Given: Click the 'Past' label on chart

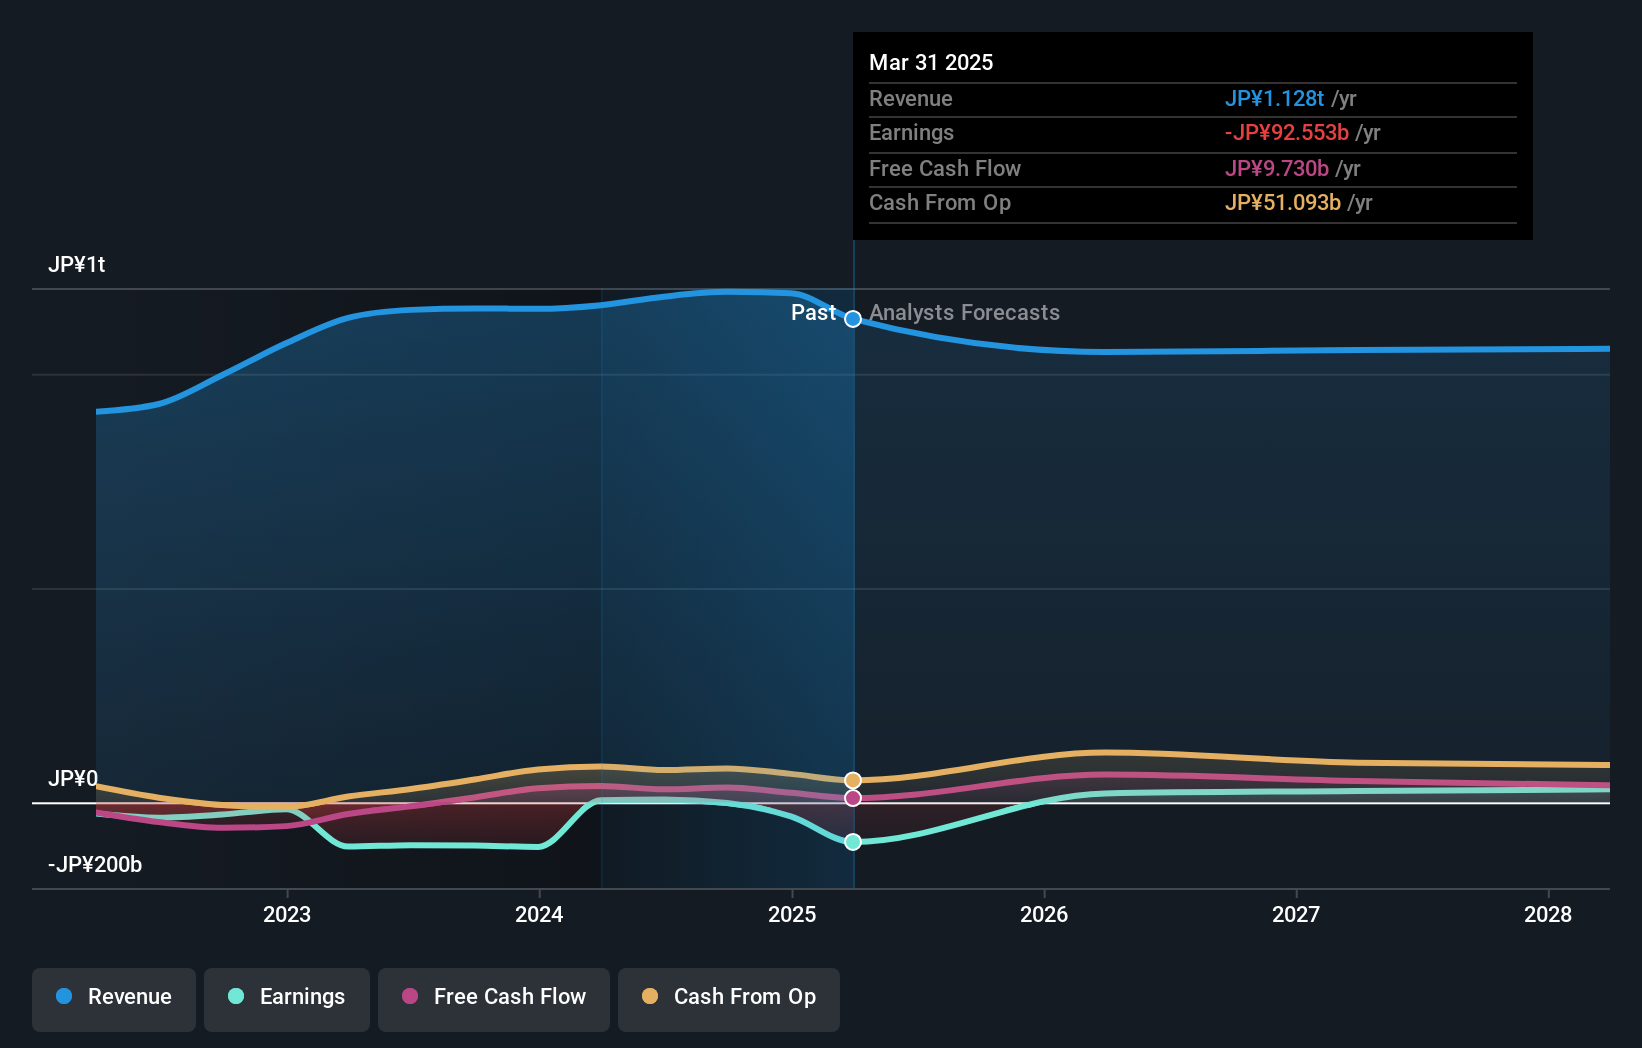Looking at the screenshot, I should [813, 312].
